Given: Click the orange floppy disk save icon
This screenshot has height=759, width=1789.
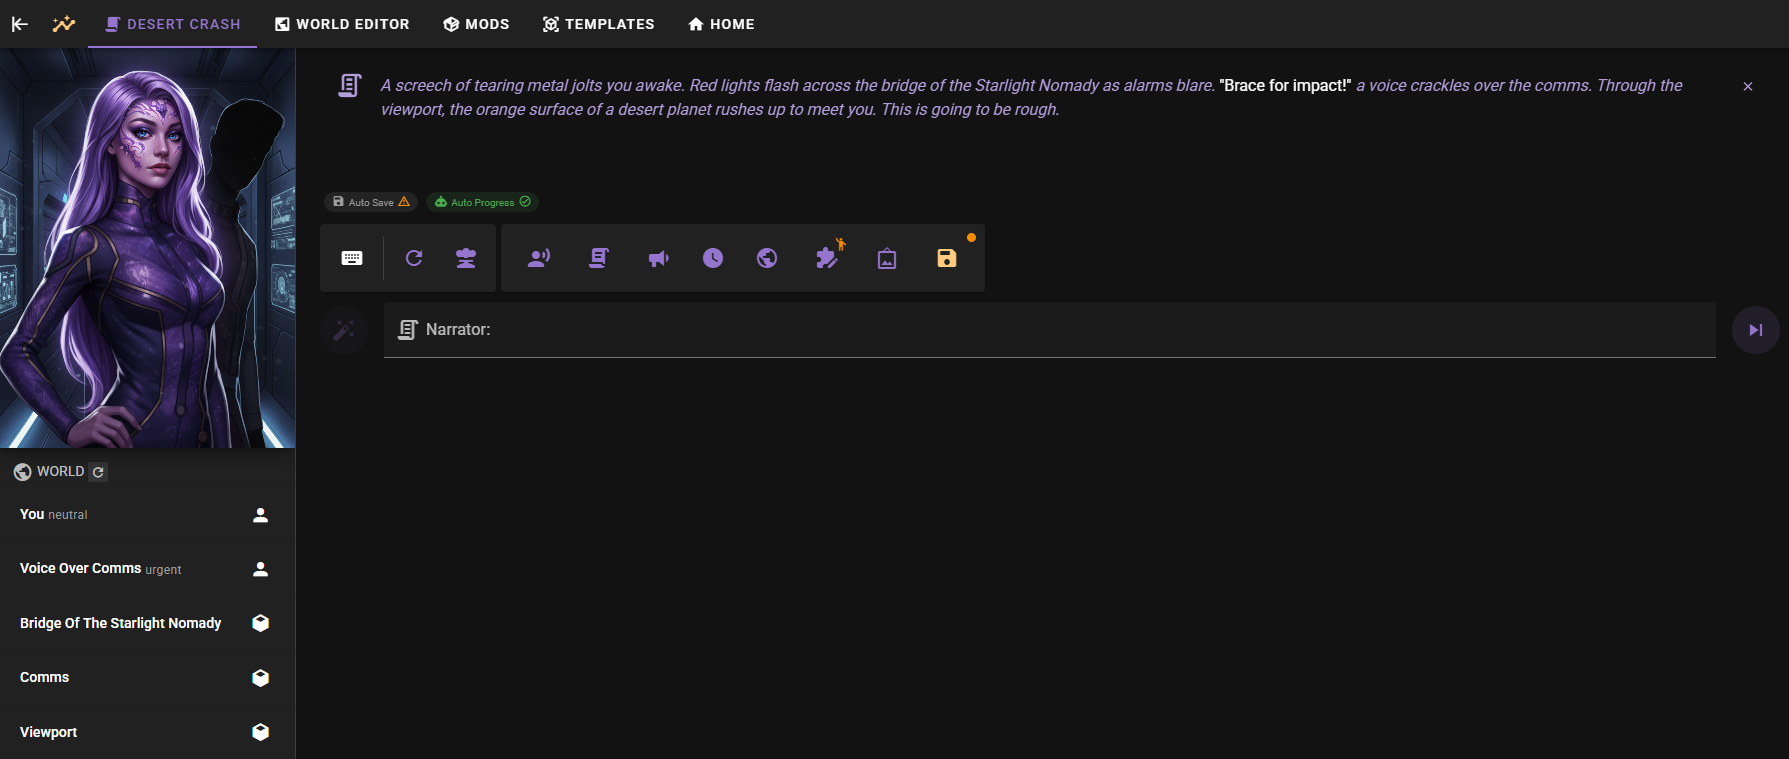Looking at the screenshot, I should 947,258.
